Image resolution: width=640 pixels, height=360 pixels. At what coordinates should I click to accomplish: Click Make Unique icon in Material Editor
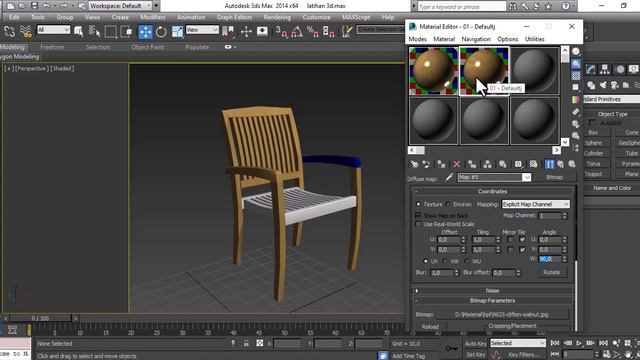487,164
